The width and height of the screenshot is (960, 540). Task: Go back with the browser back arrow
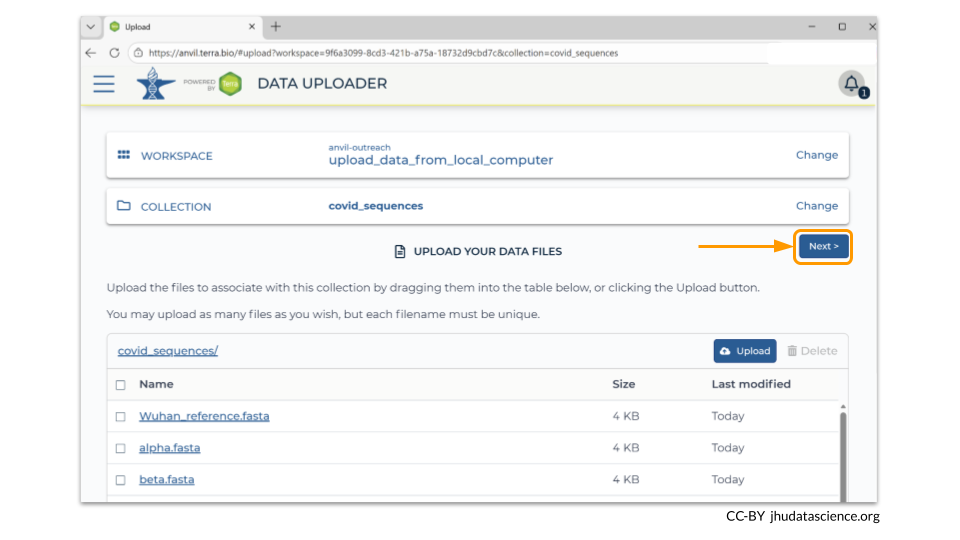coord(91,53)
